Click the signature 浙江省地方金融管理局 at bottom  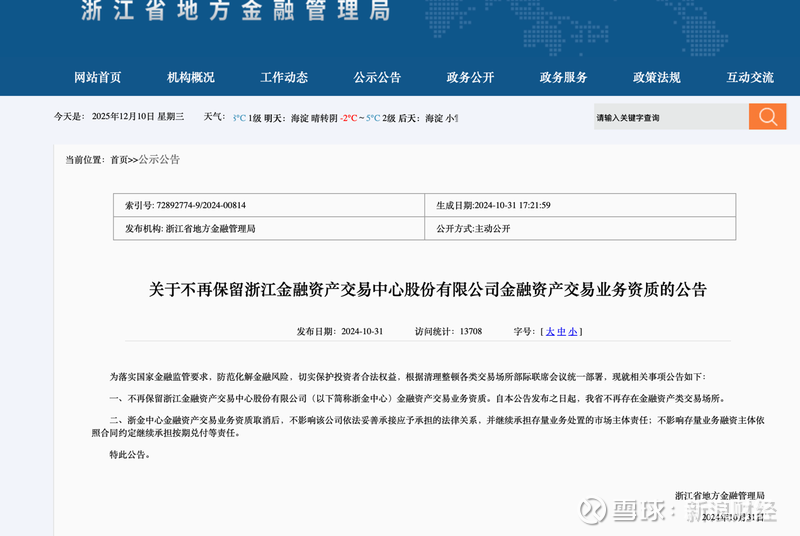click(x=720, y=496)
